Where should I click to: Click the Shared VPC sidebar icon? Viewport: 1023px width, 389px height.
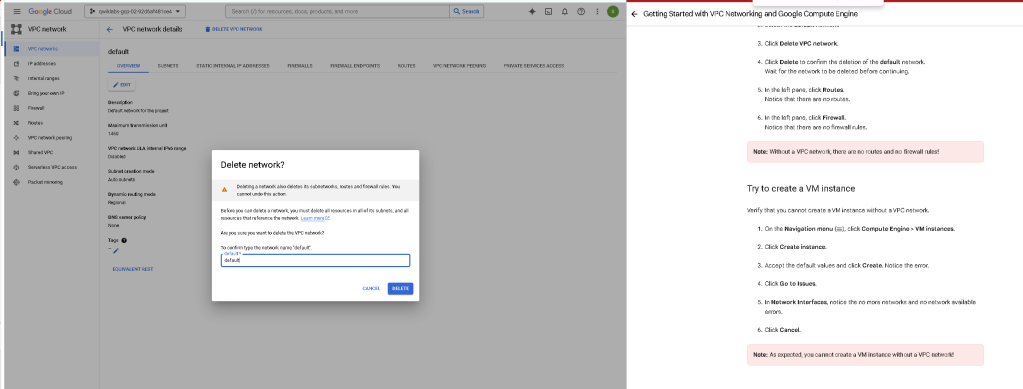tap(16, 153)
